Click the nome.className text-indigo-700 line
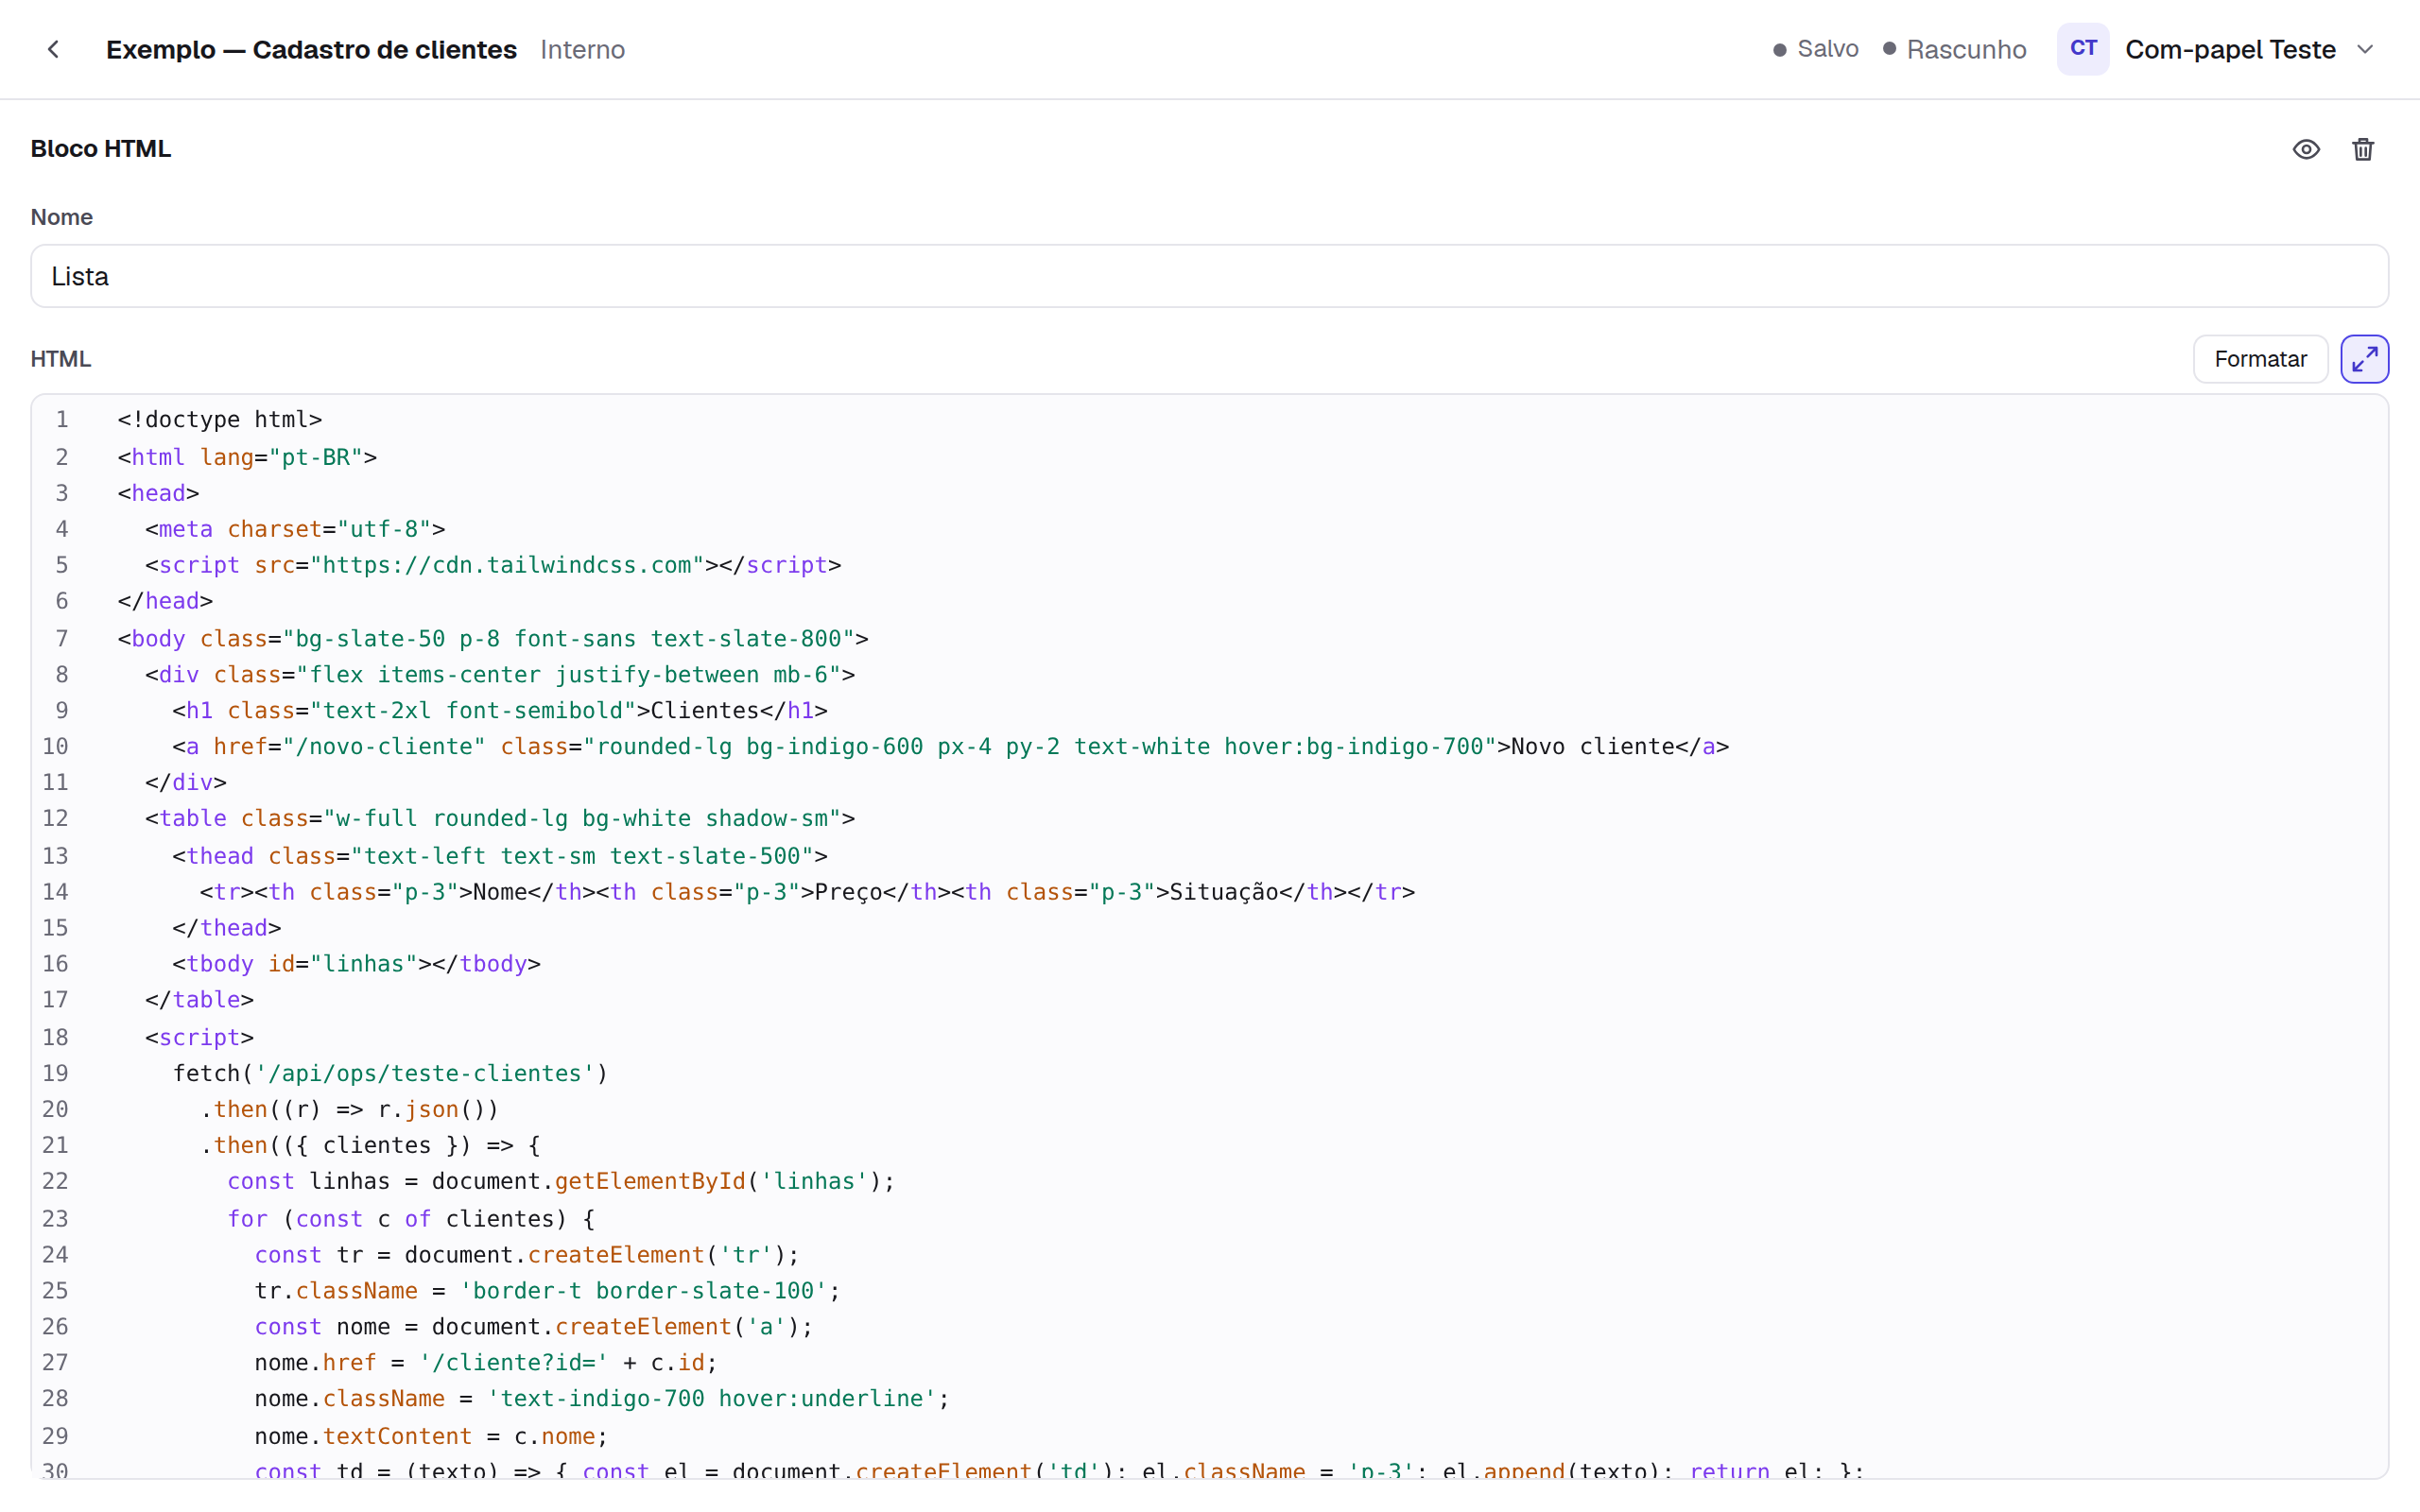2420x1512 pixels. click(602, 1399)
